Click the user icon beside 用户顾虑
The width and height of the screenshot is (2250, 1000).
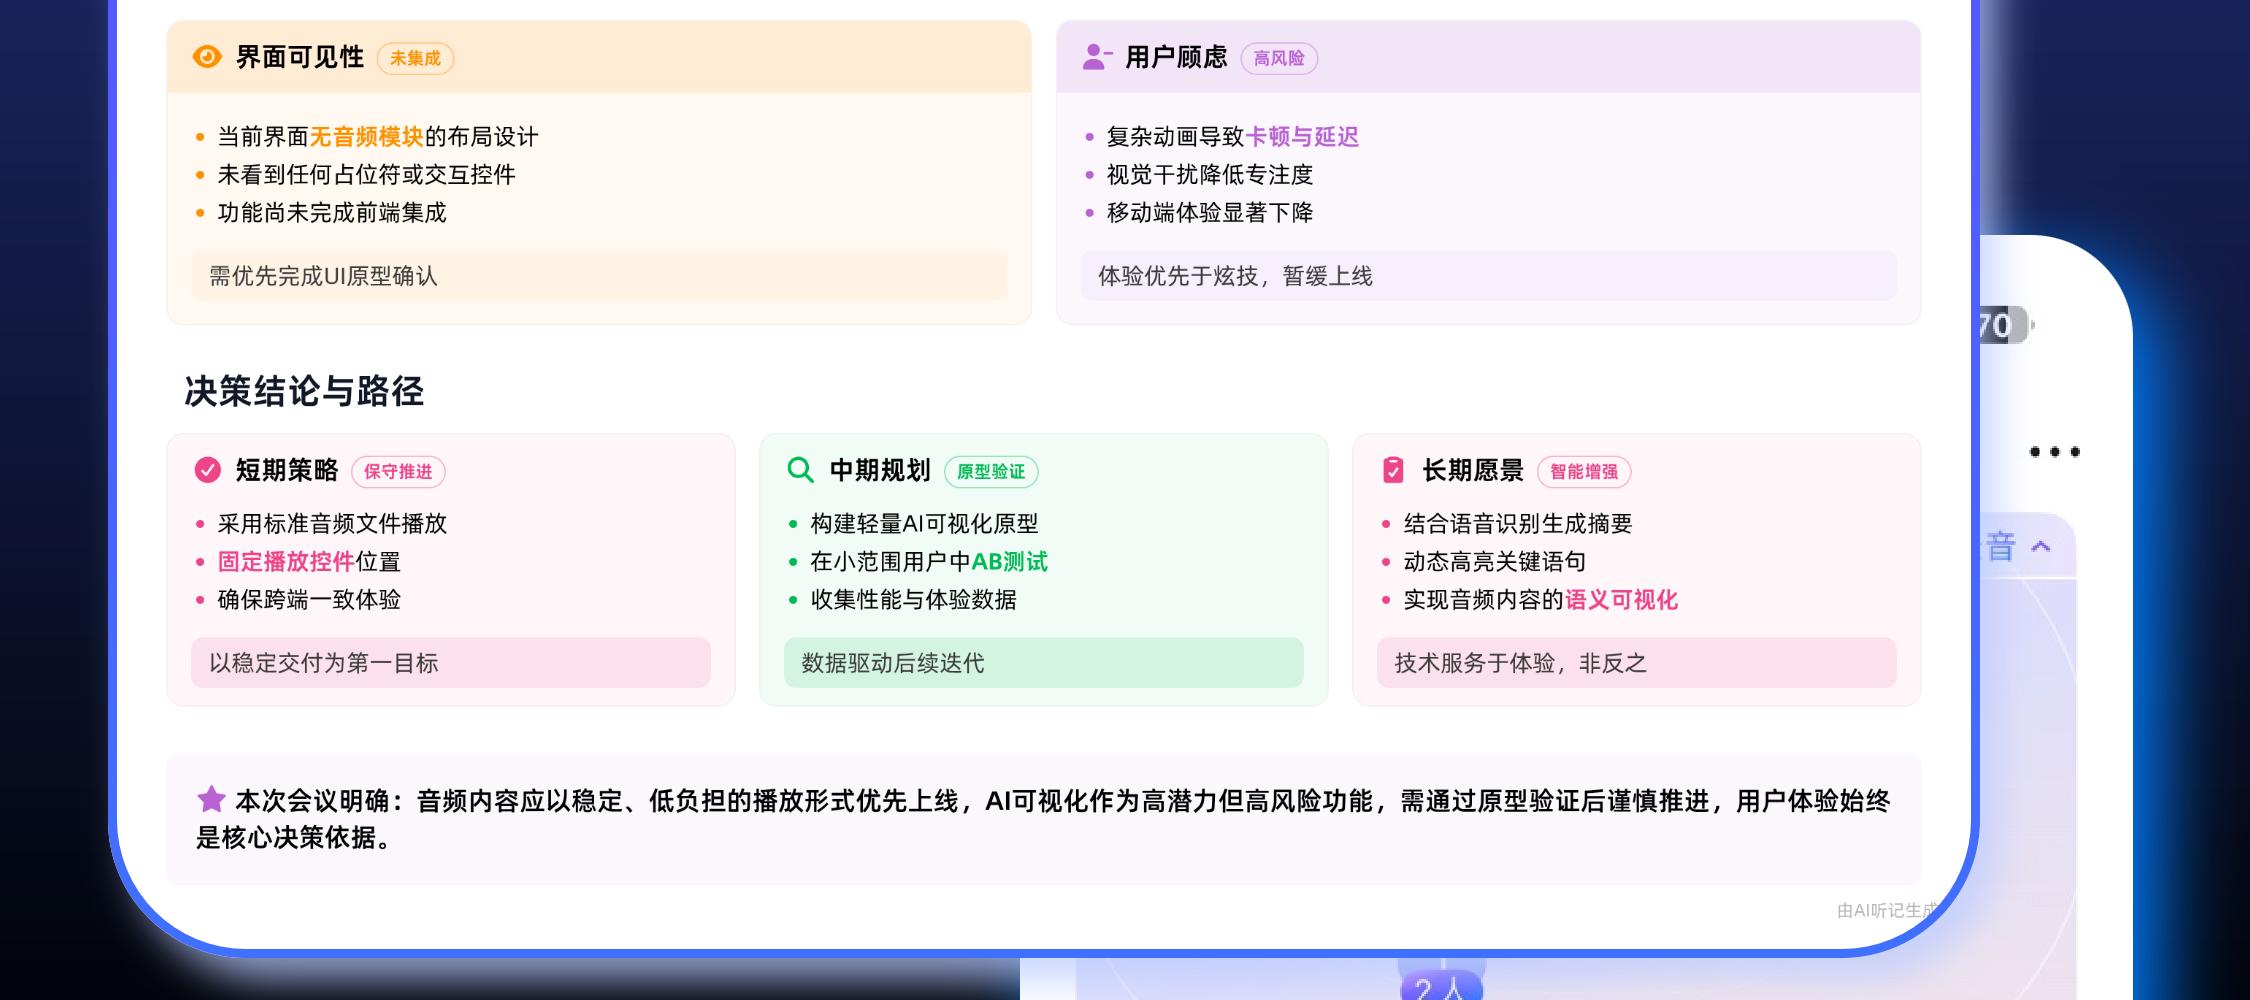pos(1097,57)
